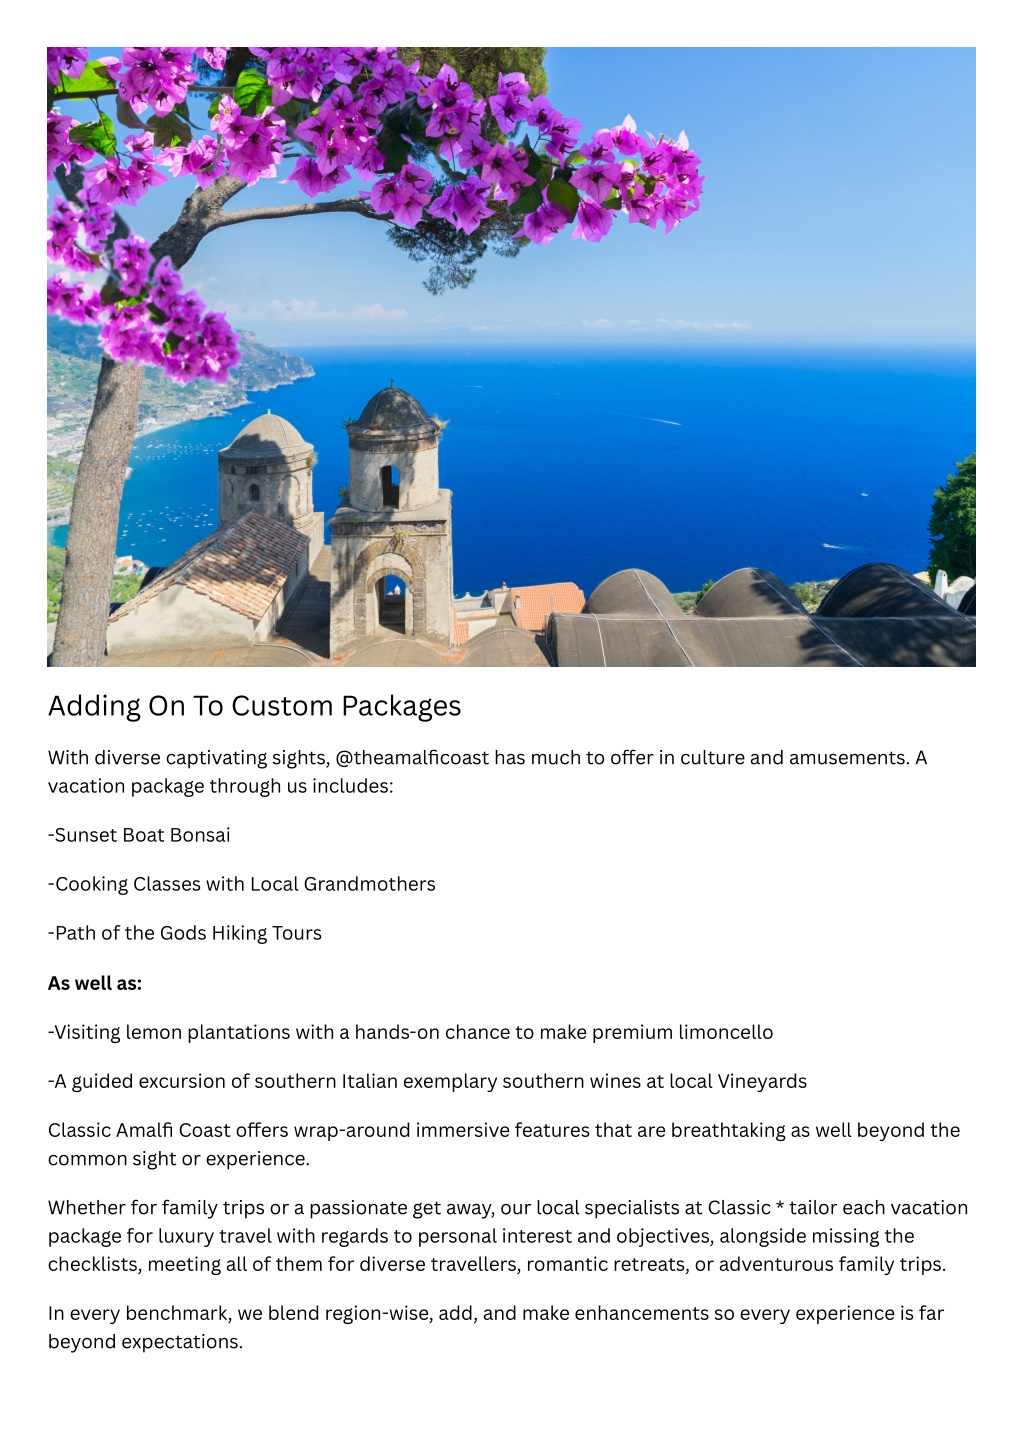Click the Adding On To Custom Packages heading
The height and width of the screenshot is (1447, 1024).
(254, 706)
